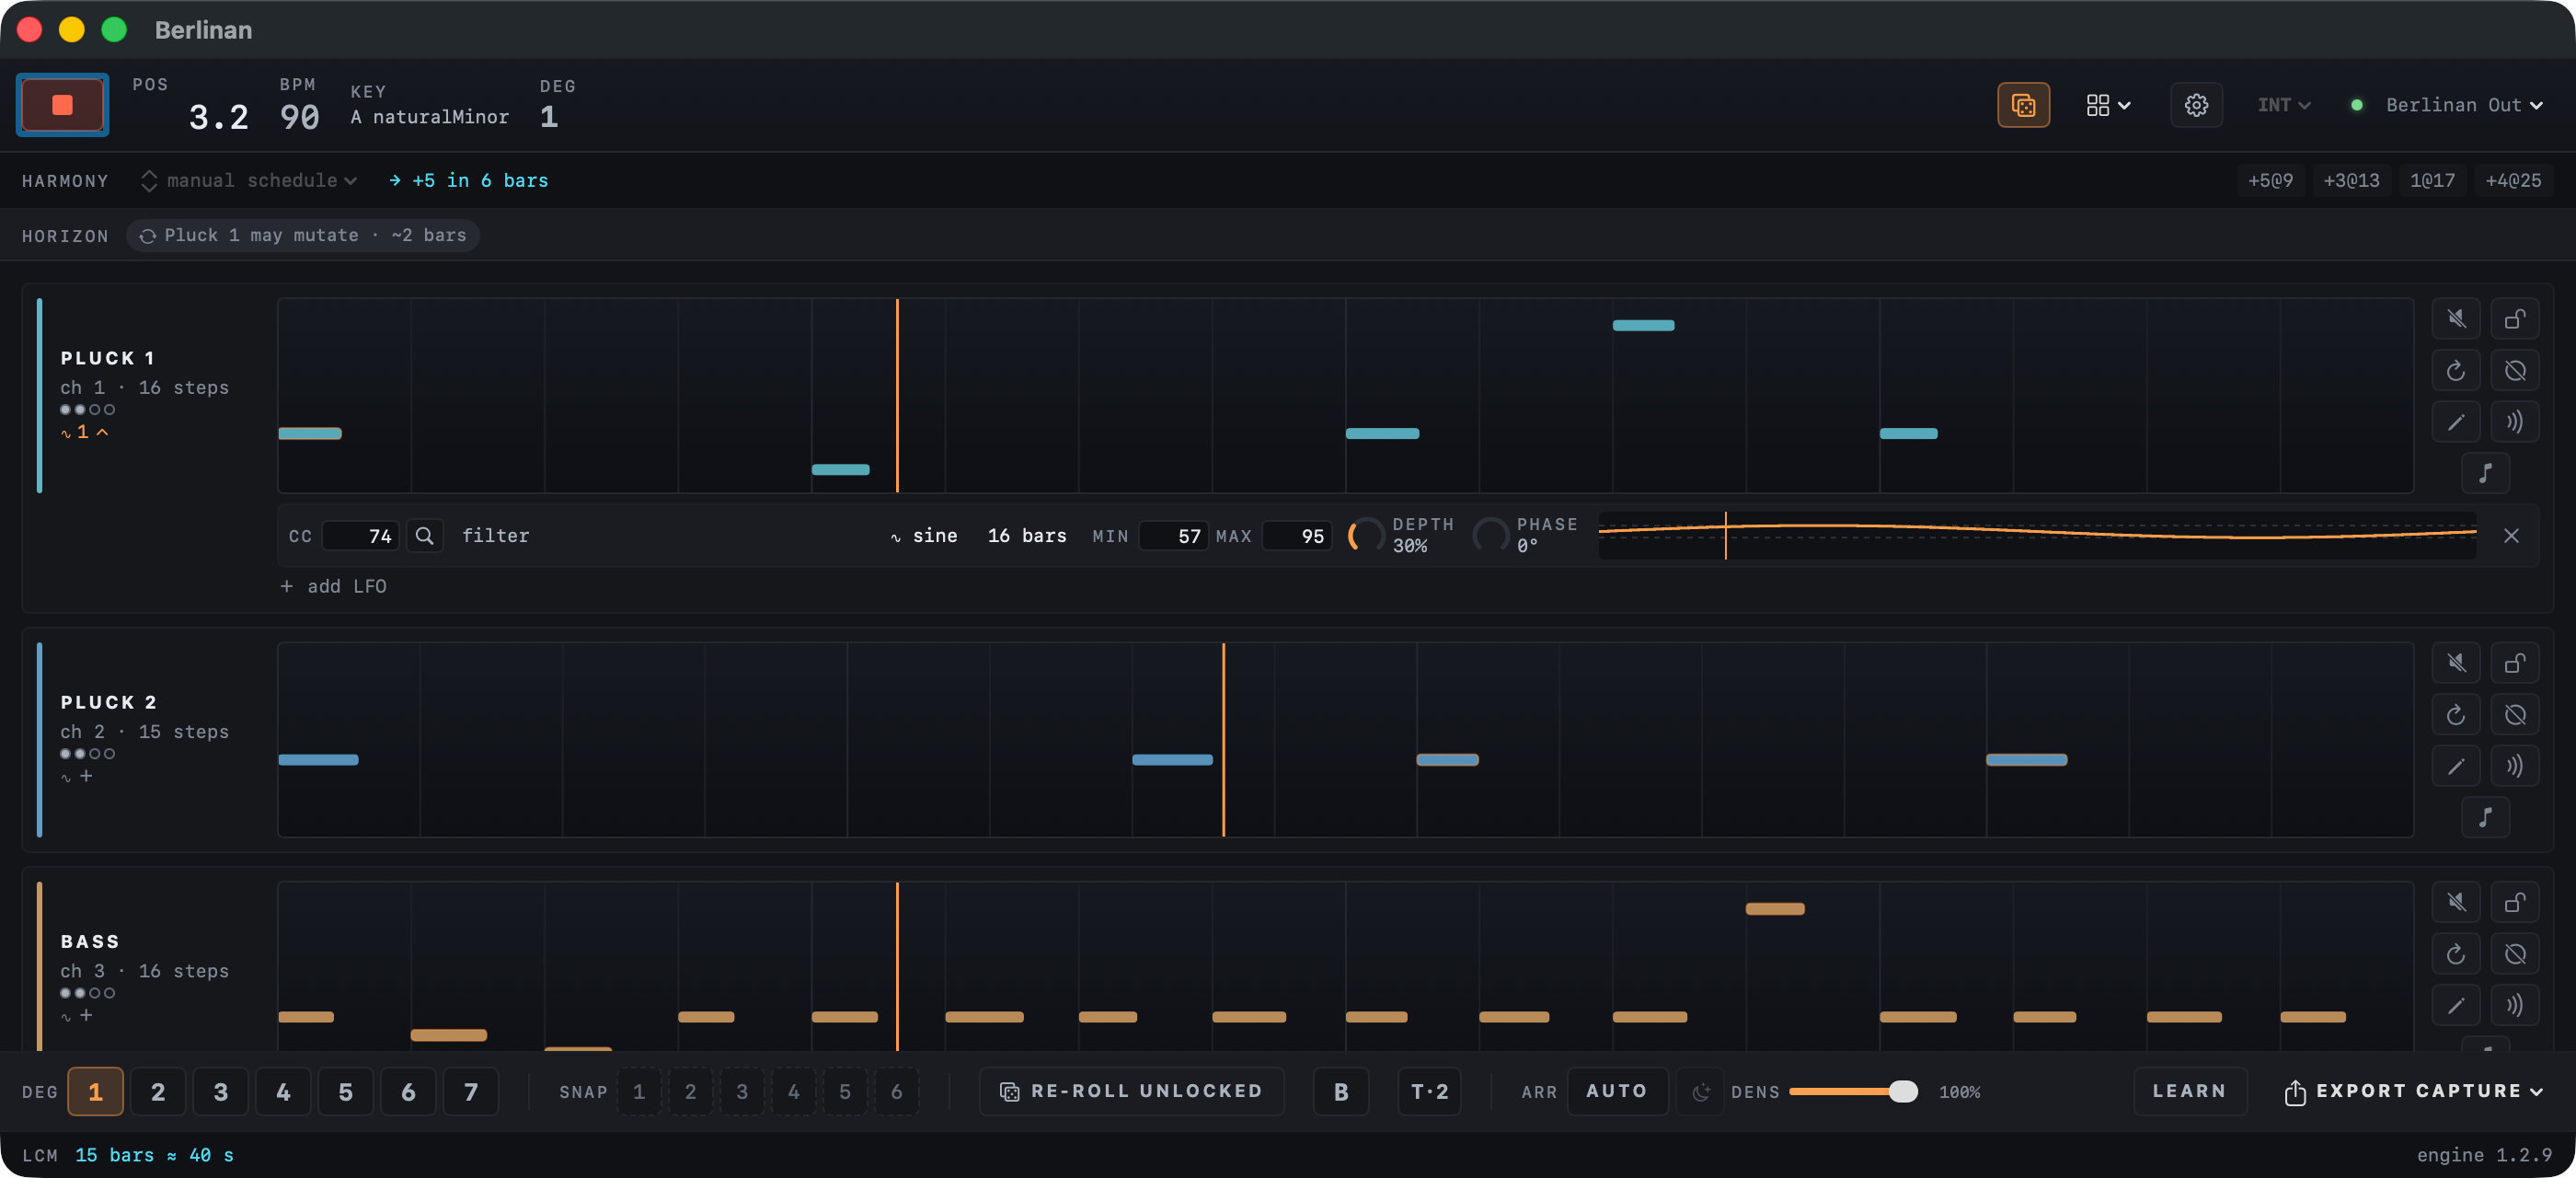Open the INT clock source dropdown

(x=2283, y=105)
